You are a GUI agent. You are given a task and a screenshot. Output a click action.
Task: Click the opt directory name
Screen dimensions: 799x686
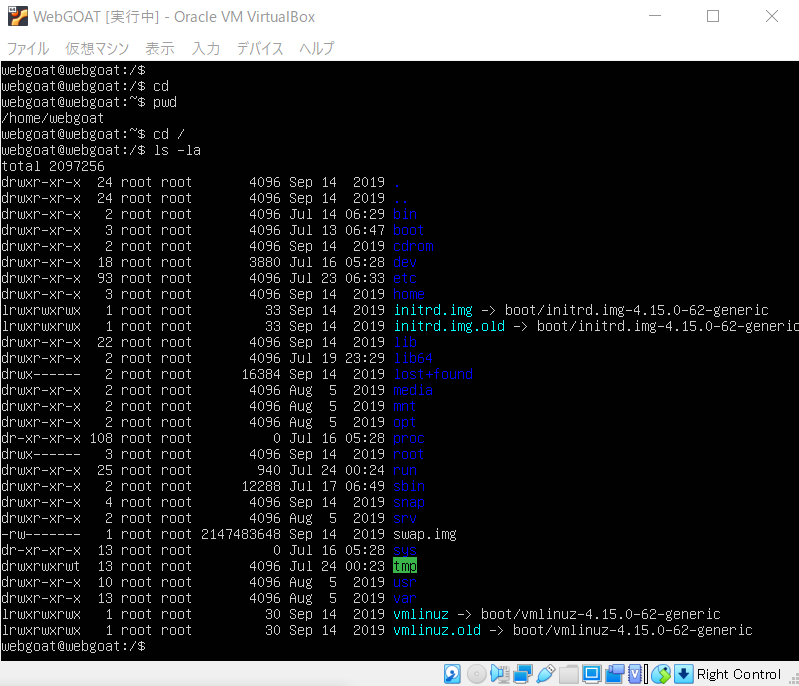point(405,423)
